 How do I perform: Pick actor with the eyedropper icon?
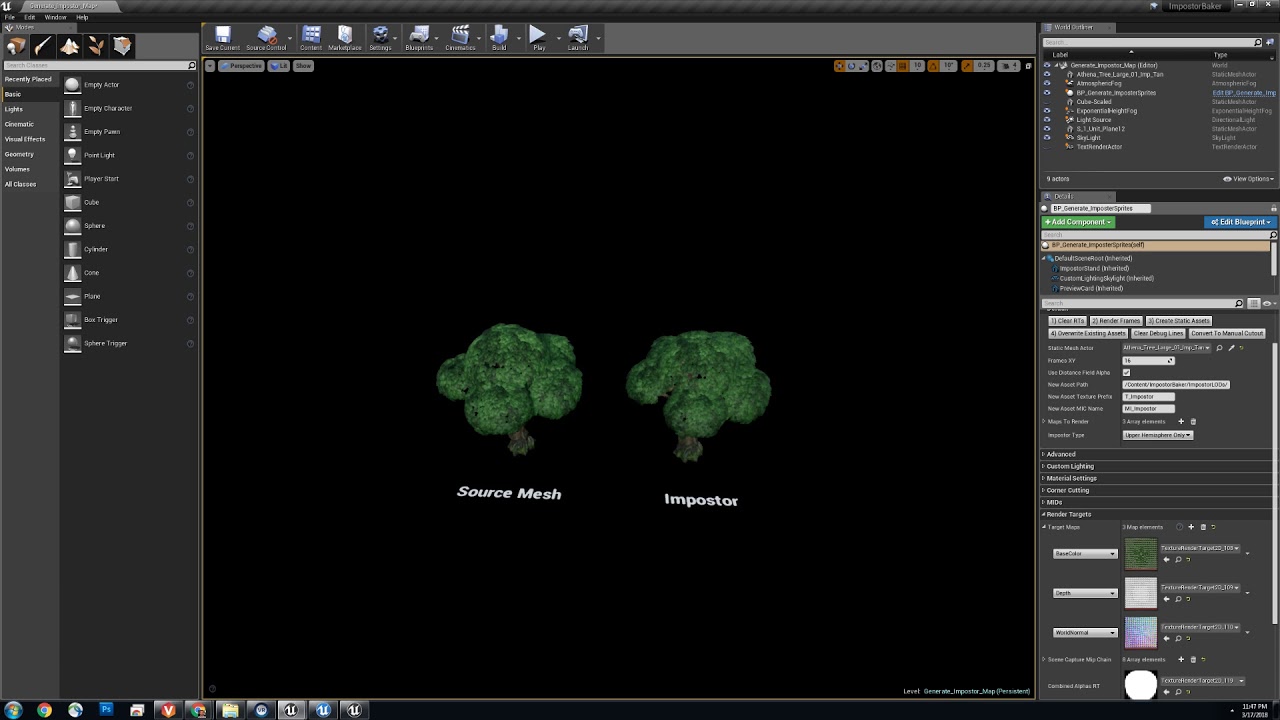click(x=1231, y=348)
